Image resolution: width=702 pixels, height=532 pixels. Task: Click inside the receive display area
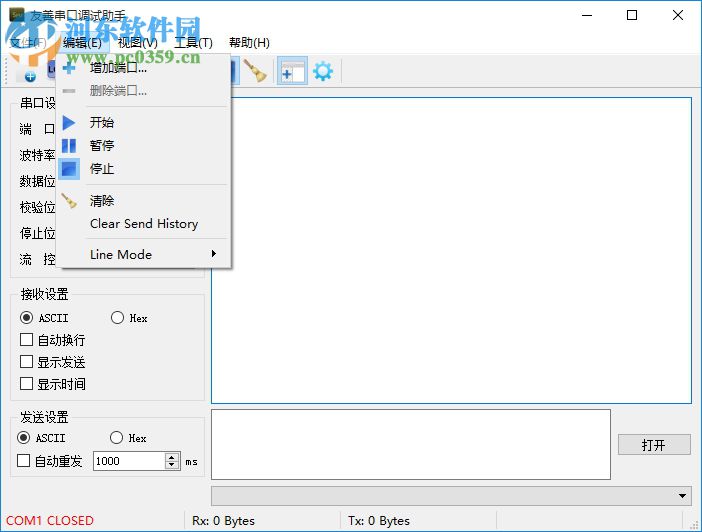tap(451, 251)
